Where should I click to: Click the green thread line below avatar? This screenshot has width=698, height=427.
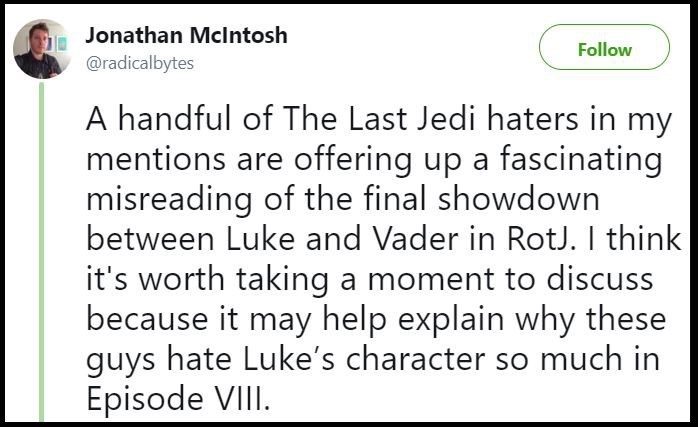coord(42,250)
